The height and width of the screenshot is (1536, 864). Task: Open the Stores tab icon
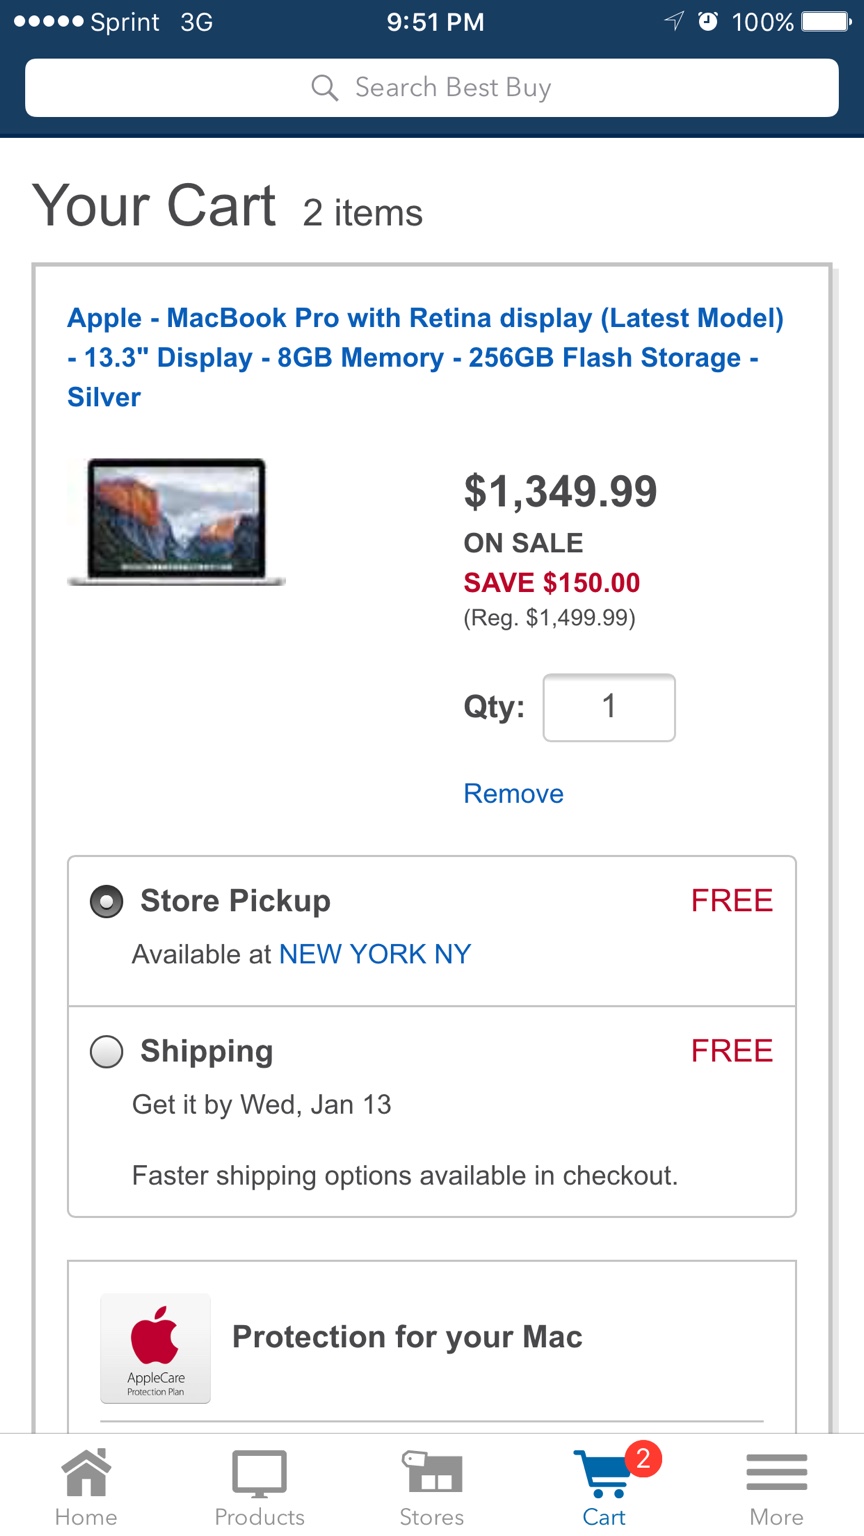click(432, 1473)
